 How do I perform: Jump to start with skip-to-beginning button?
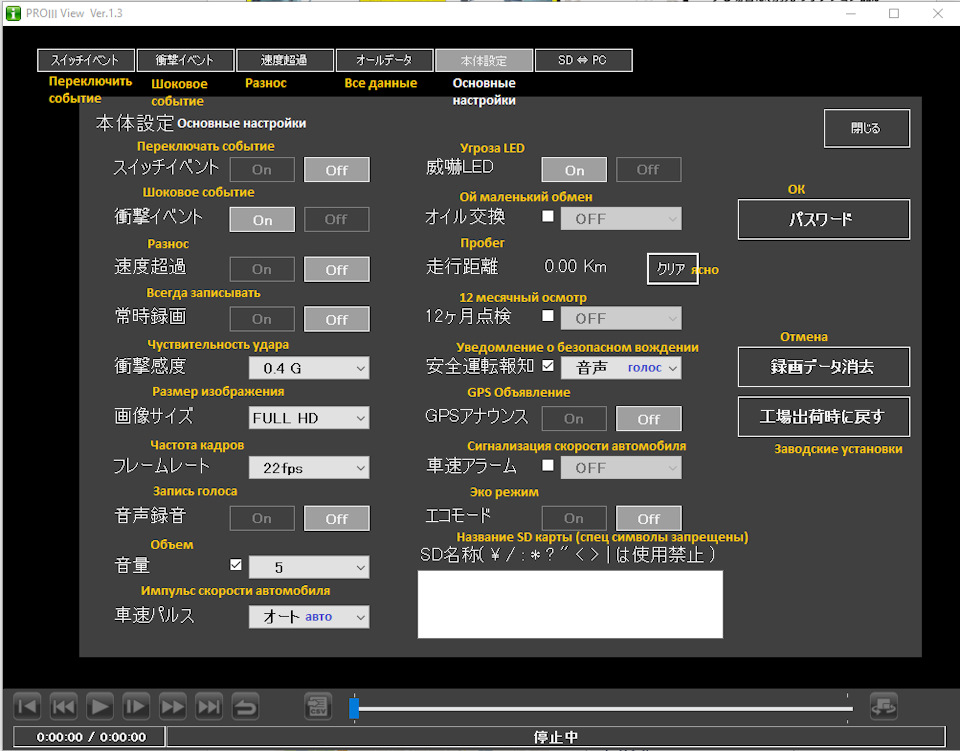coord(27,707)
